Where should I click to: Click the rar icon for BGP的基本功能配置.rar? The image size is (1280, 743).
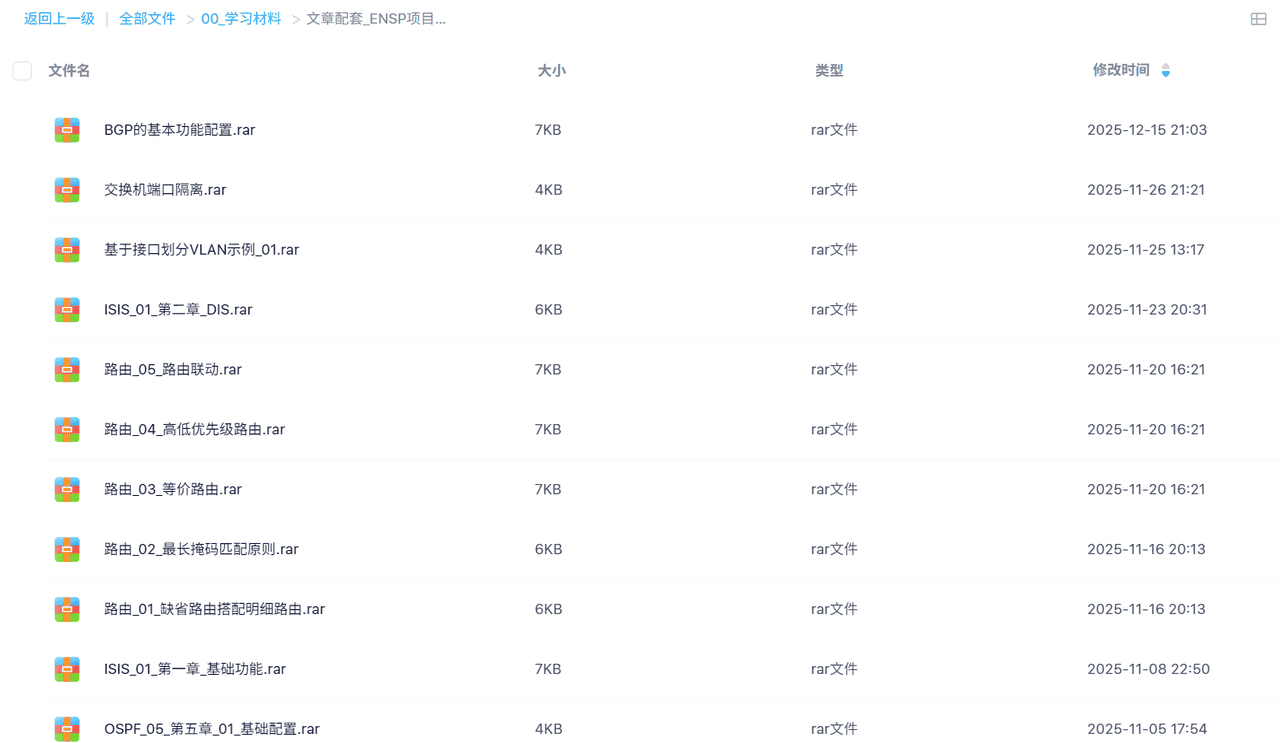(67, 130)
